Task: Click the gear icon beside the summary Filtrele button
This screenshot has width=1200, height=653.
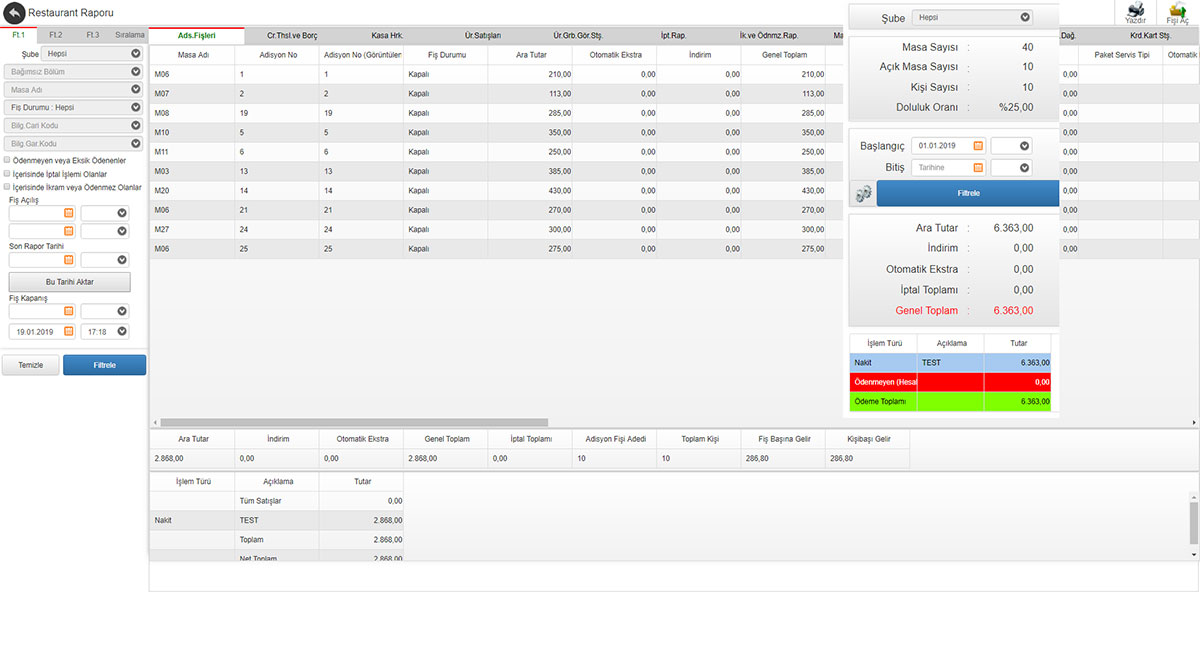Action: tap(861, 193)
